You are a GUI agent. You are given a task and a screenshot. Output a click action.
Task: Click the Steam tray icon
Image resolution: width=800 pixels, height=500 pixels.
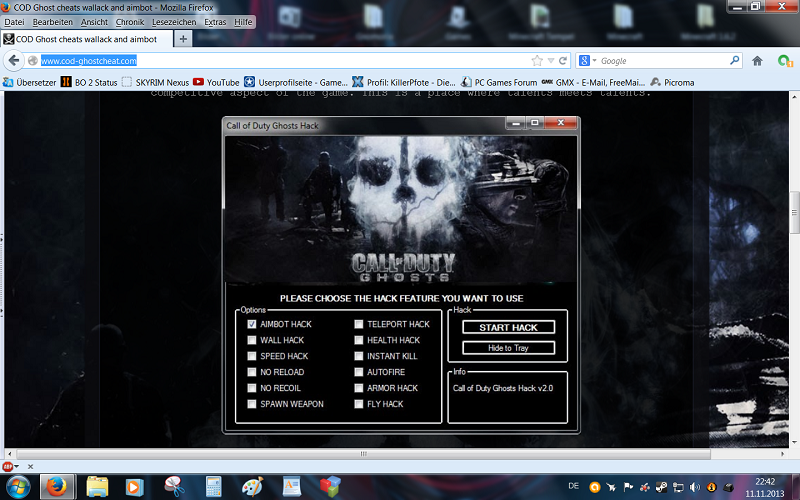(x=661, y=487)
